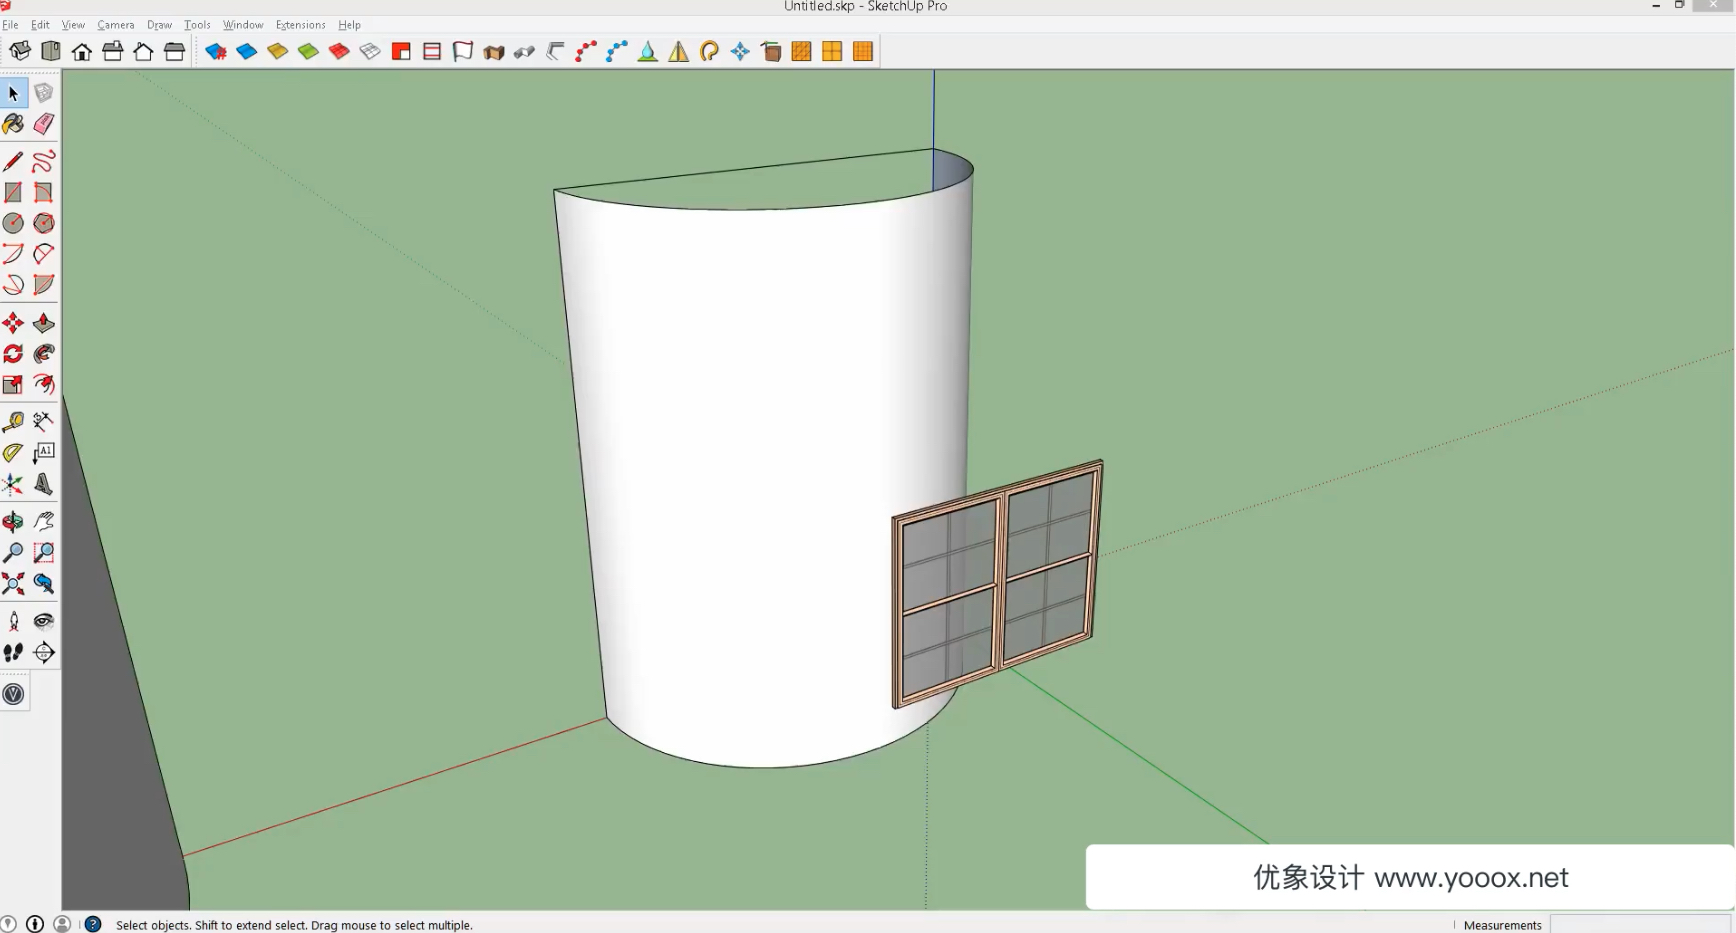Click the Orbit tool
Image resolution: width=1736 pixels, height=933 pixels.
[x=13, y=521]
